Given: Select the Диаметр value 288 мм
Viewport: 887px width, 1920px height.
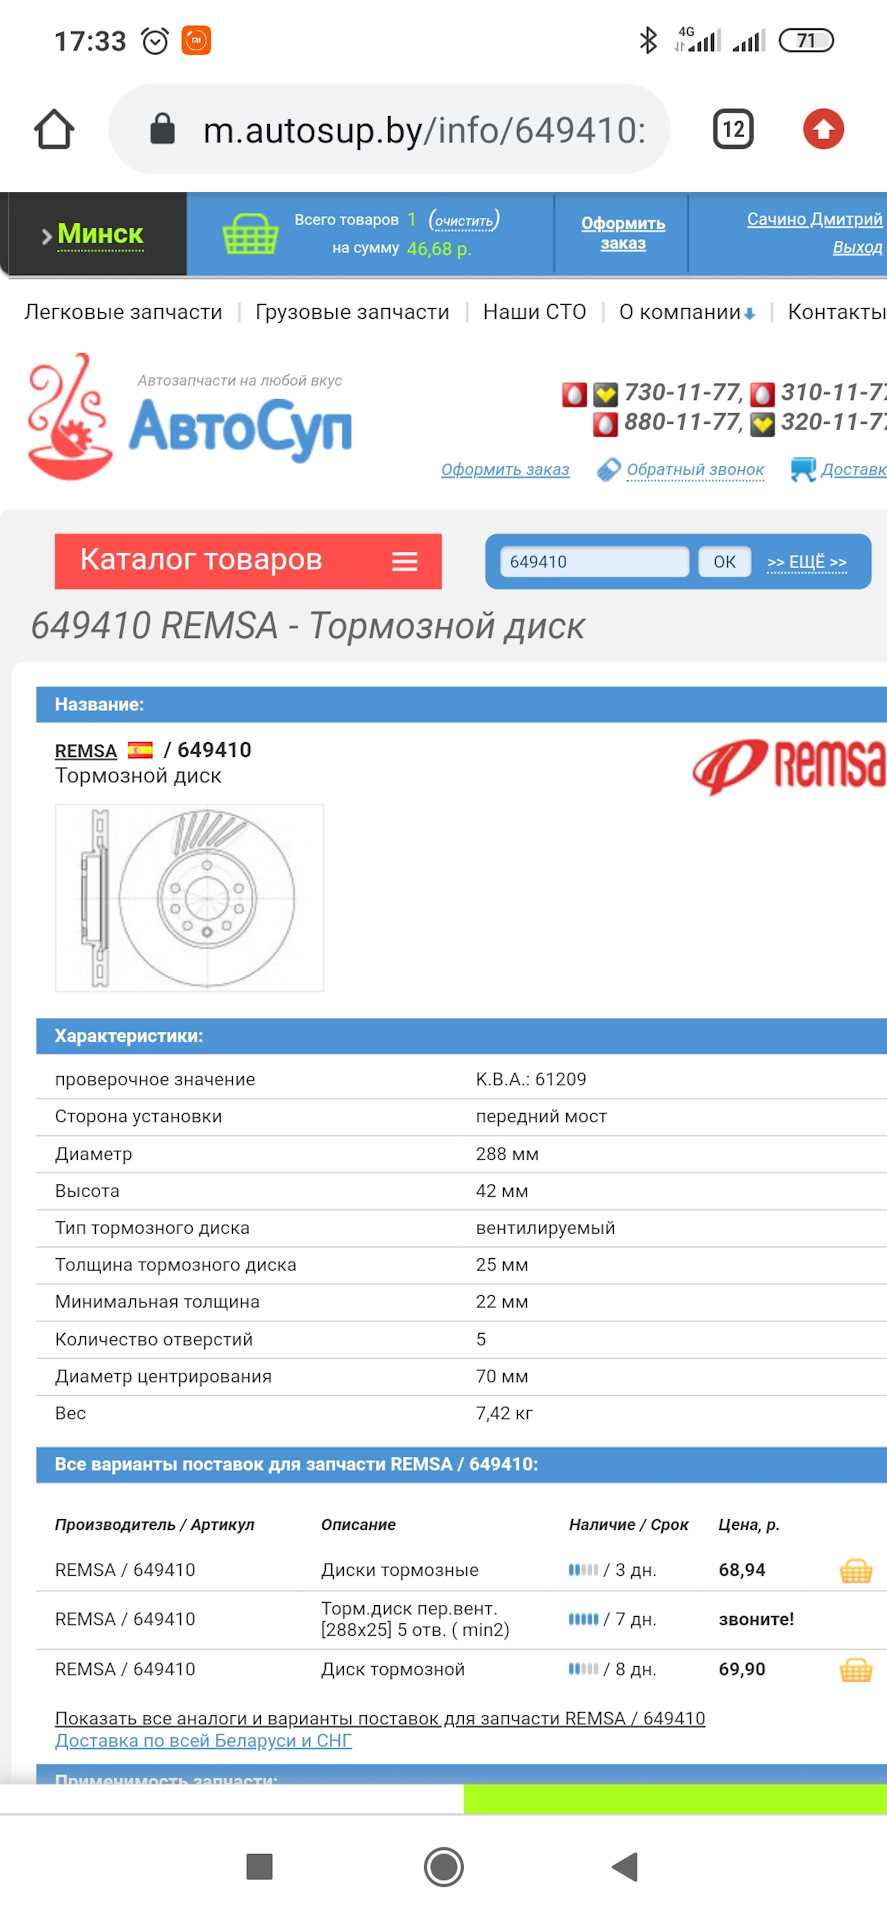Looking at the screenshot, I should point(507,1154).
